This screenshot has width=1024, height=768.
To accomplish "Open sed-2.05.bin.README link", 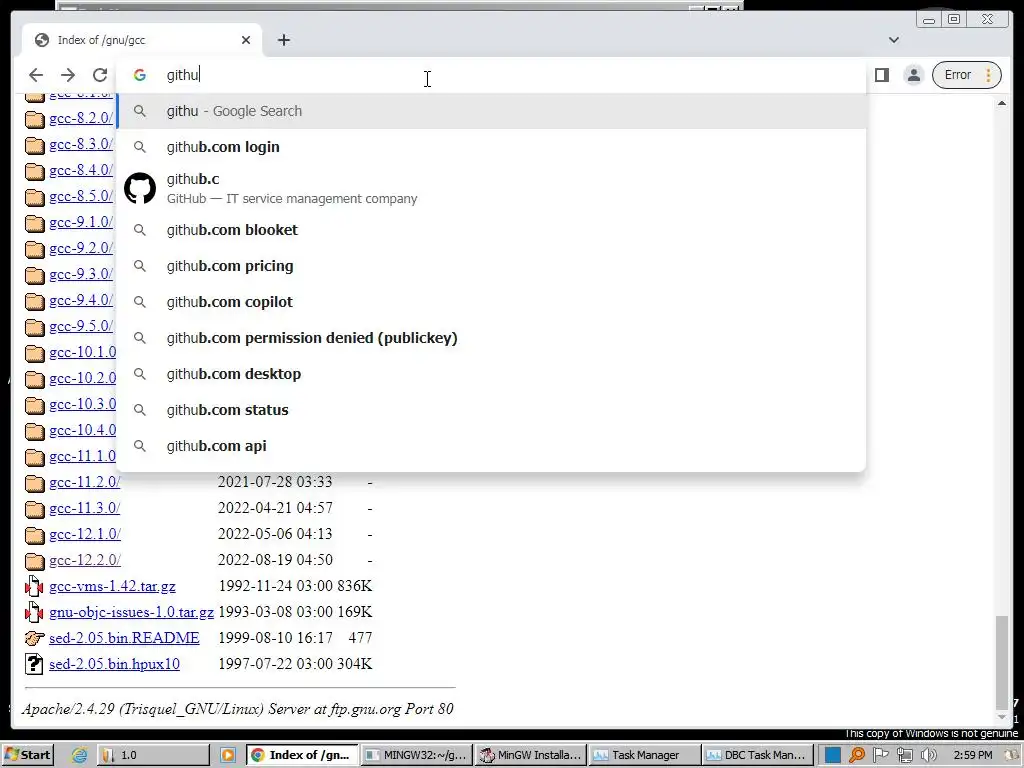I will coord(124,638).
